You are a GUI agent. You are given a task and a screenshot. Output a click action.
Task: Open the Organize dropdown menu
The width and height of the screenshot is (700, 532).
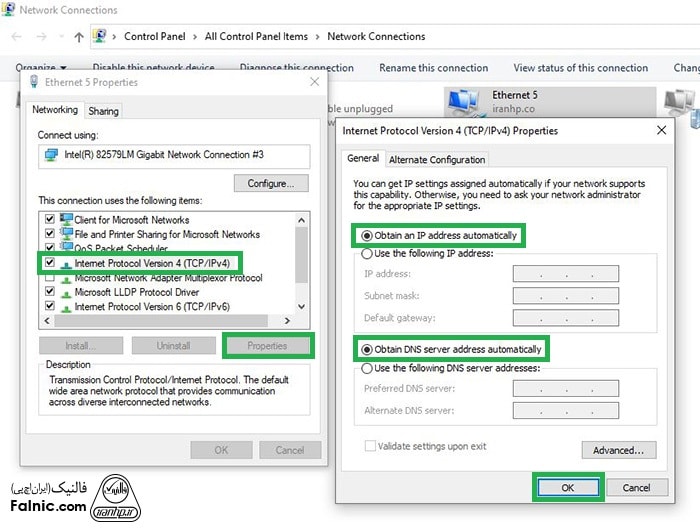click(41, 68)
